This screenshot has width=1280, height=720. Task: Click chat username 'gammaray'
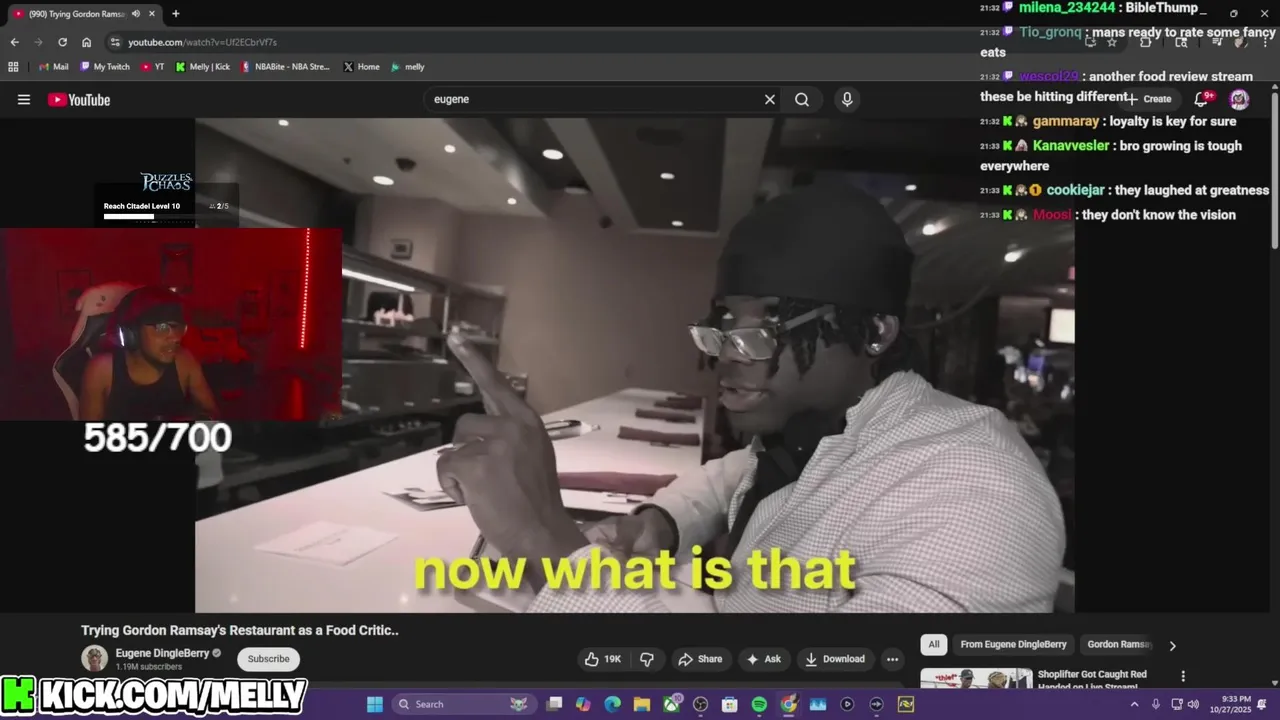tap(1065, 121)
